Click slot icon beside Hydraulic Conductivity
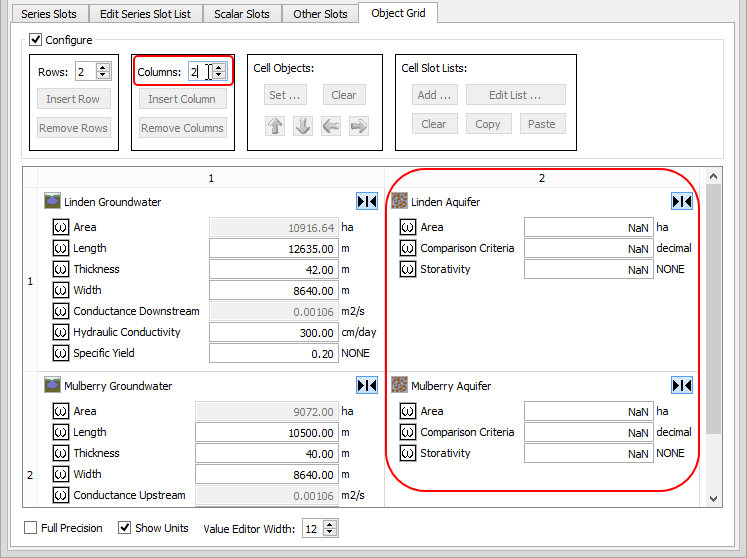This screenshot has width=747, height=558. [60, 332]
